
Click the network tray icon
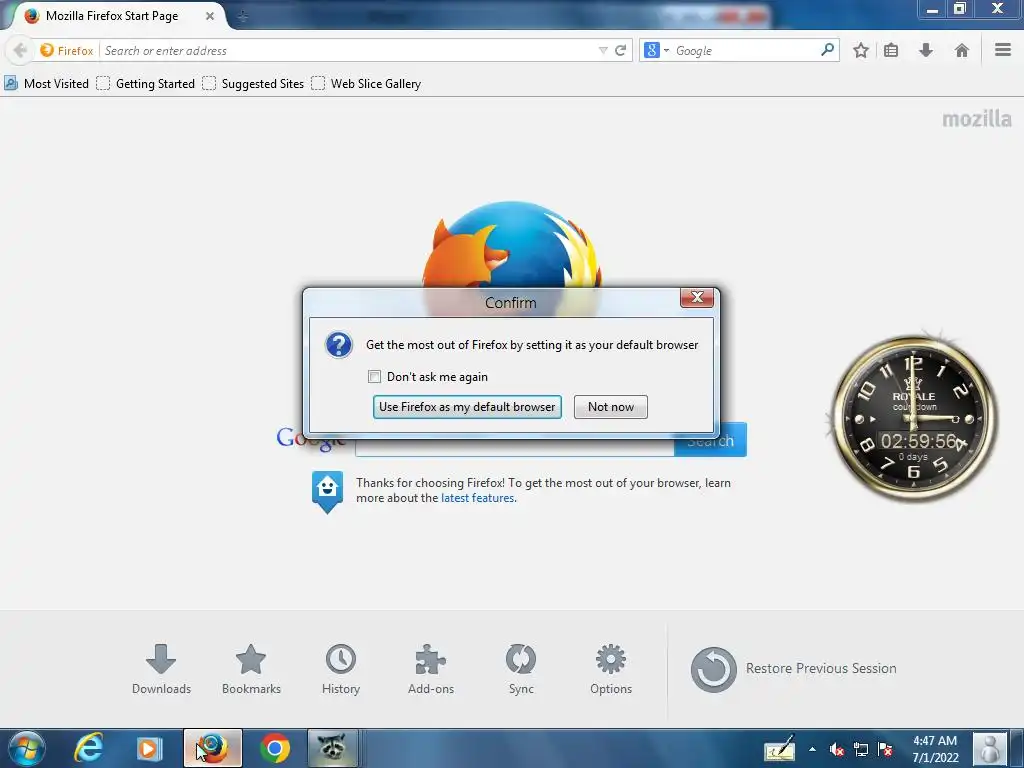pyautogui.click(x=861, y=750)
